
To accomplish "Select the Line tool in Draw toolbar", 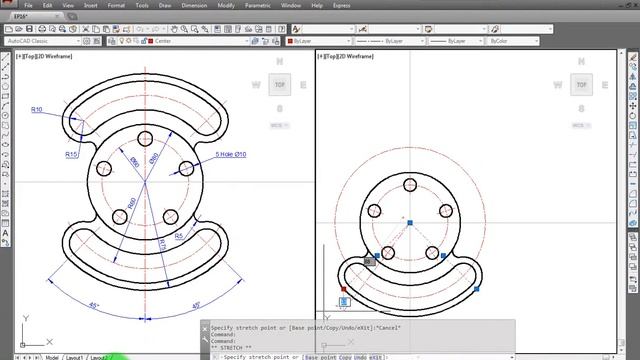I will click(x=5, y=57).
